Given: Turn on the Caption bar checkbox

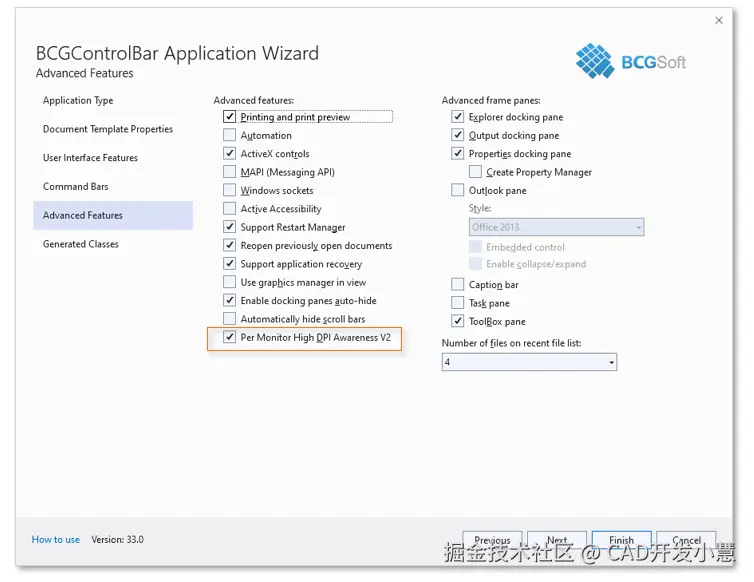Looking at the screenshot, I should 457,284.
